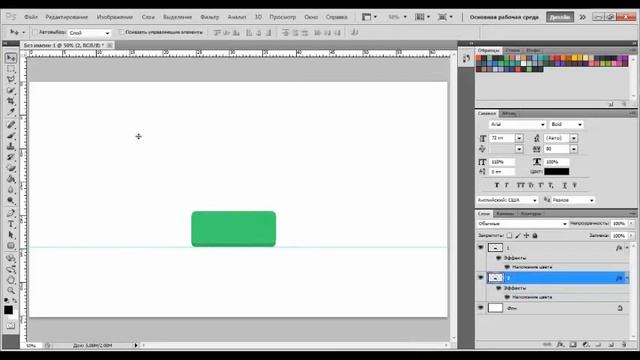
Task: Select the Hand tool
Action: pyautogui.click(x=11, y=280)
